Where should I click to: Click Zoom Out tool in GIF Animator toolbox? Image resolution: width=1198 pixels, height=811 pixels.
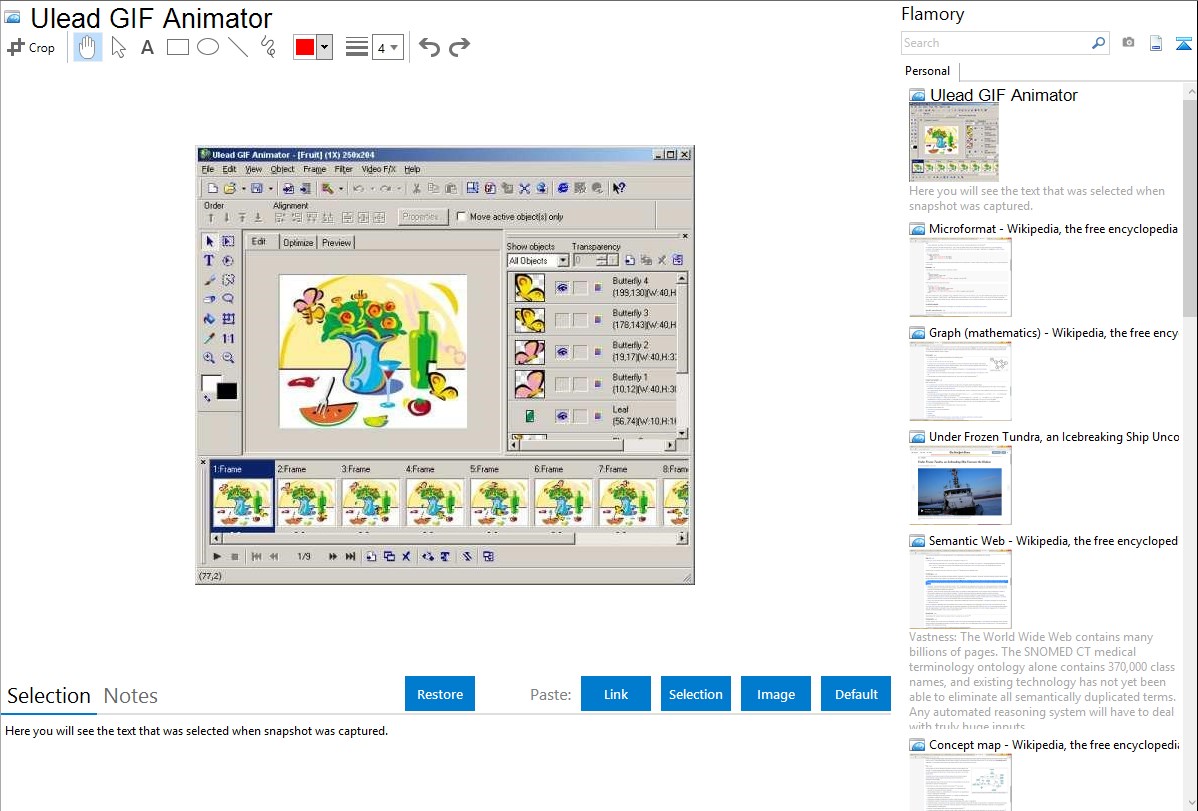(x=228, y=358)
